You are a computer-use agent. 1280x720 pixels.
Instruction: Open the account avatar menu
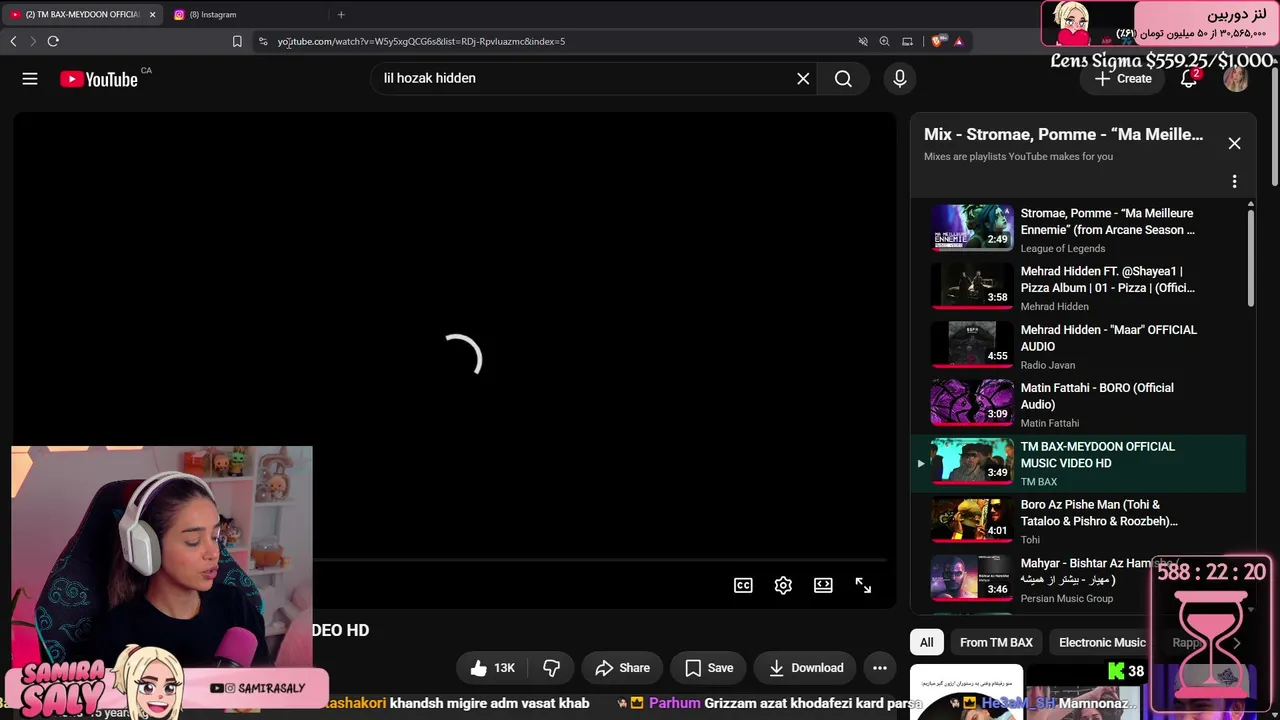1236,79
